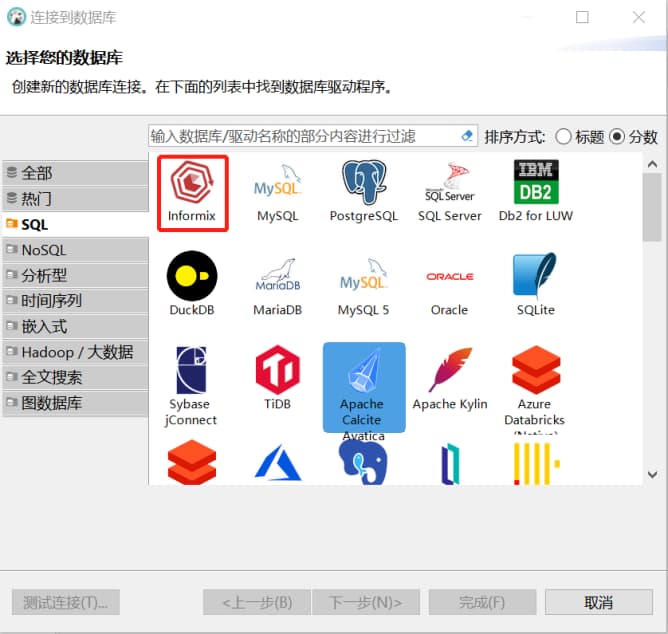Select the DuckDB driver
Viewport: 668px width, 634px height.
point(192,284)
